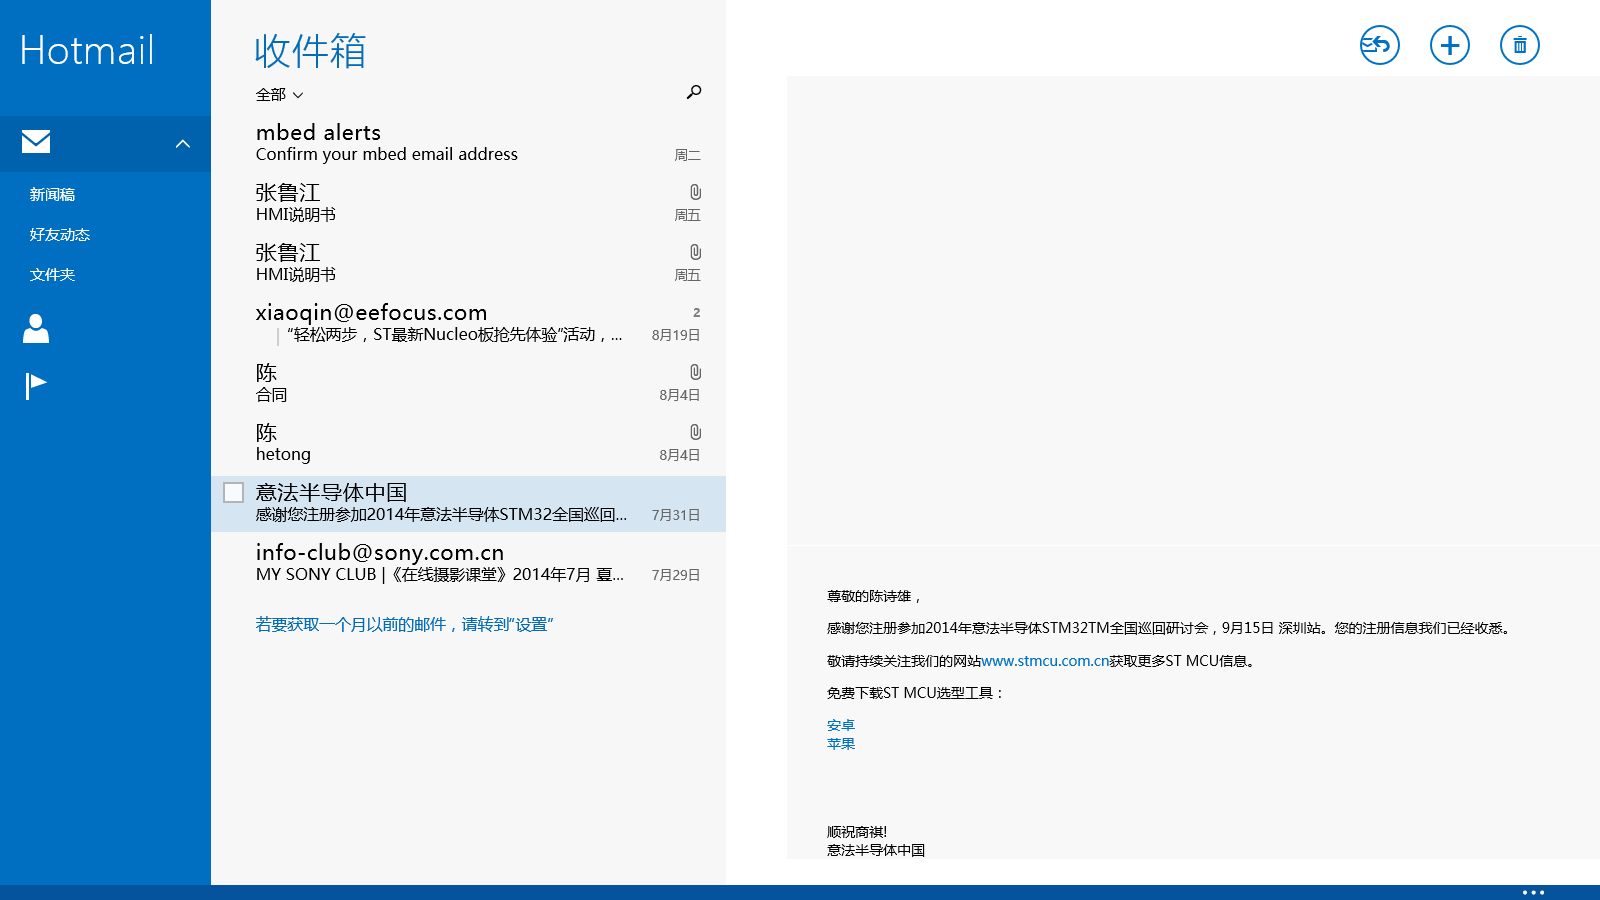Click the 苹果 download link
Screen dimensions: 1600x900
841,744
